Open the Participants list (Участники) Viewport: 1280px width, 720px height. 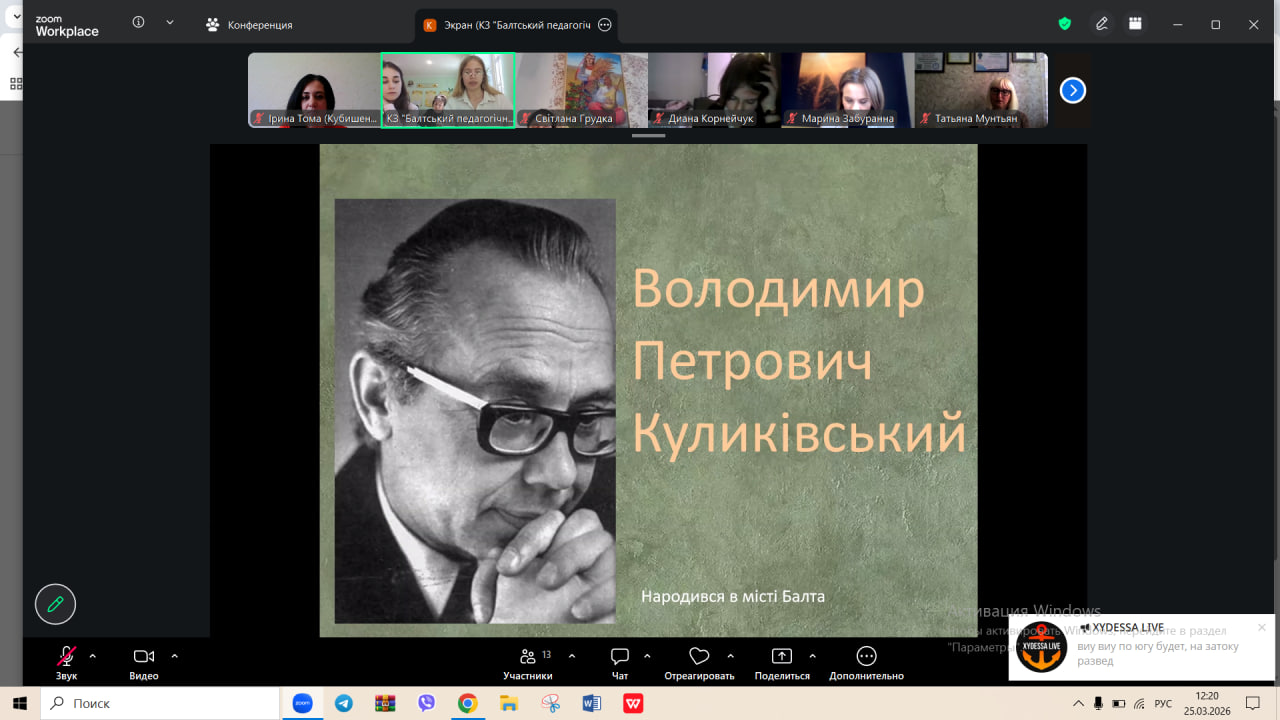(528, 657)
